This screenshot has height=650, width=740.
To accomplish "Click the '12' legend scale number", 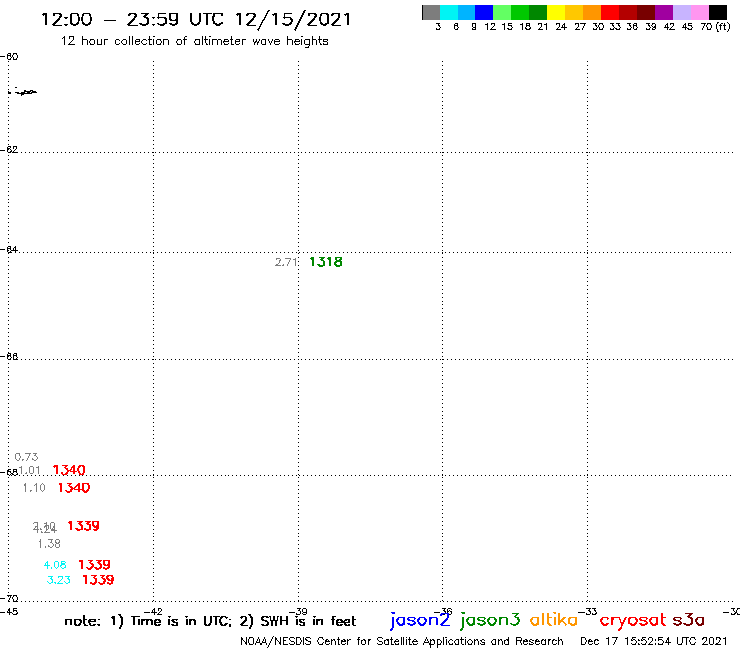I will click(x=490, y=27).
